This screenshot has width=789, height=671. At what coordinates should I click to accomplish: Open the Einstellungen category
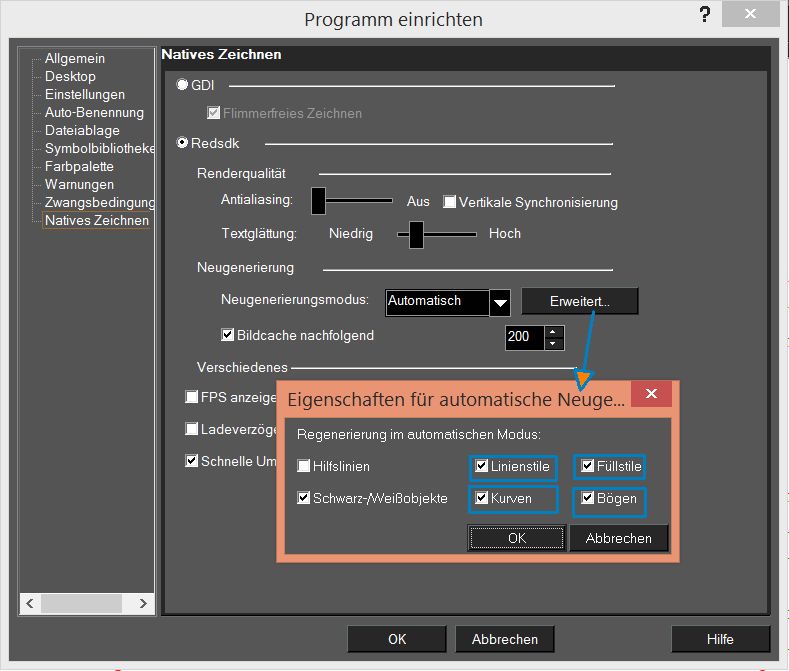(85, 95)
